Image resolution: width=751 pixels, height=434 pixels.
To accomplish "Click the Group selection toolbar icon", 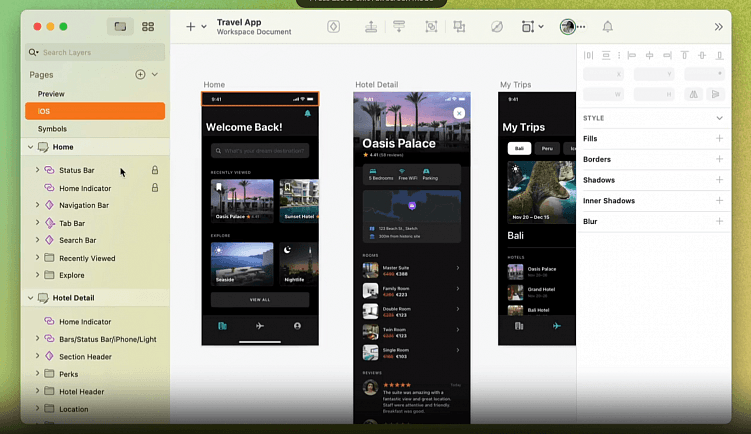I will 432,26.
